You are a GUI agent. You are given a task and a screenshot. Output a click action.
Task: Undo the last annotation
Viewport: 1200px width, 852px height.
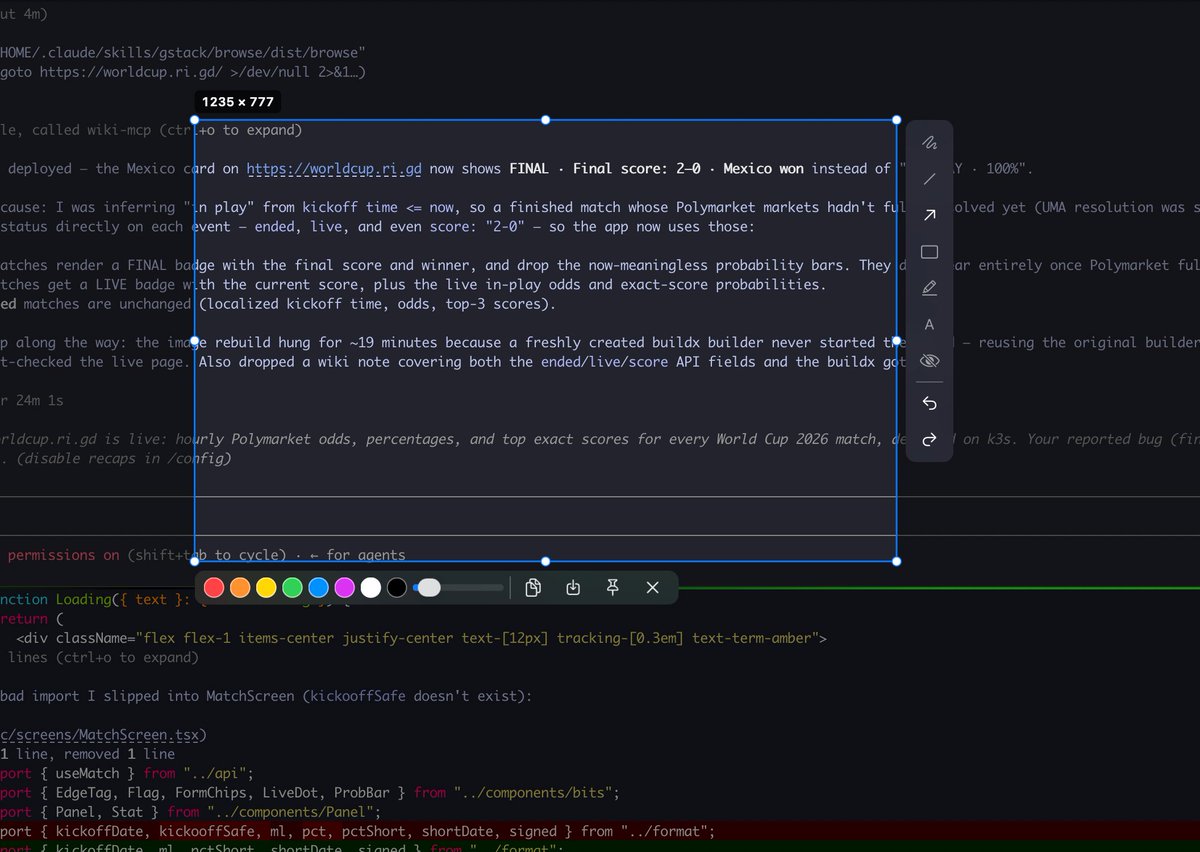pyautogui.click(x=929, y=403)
